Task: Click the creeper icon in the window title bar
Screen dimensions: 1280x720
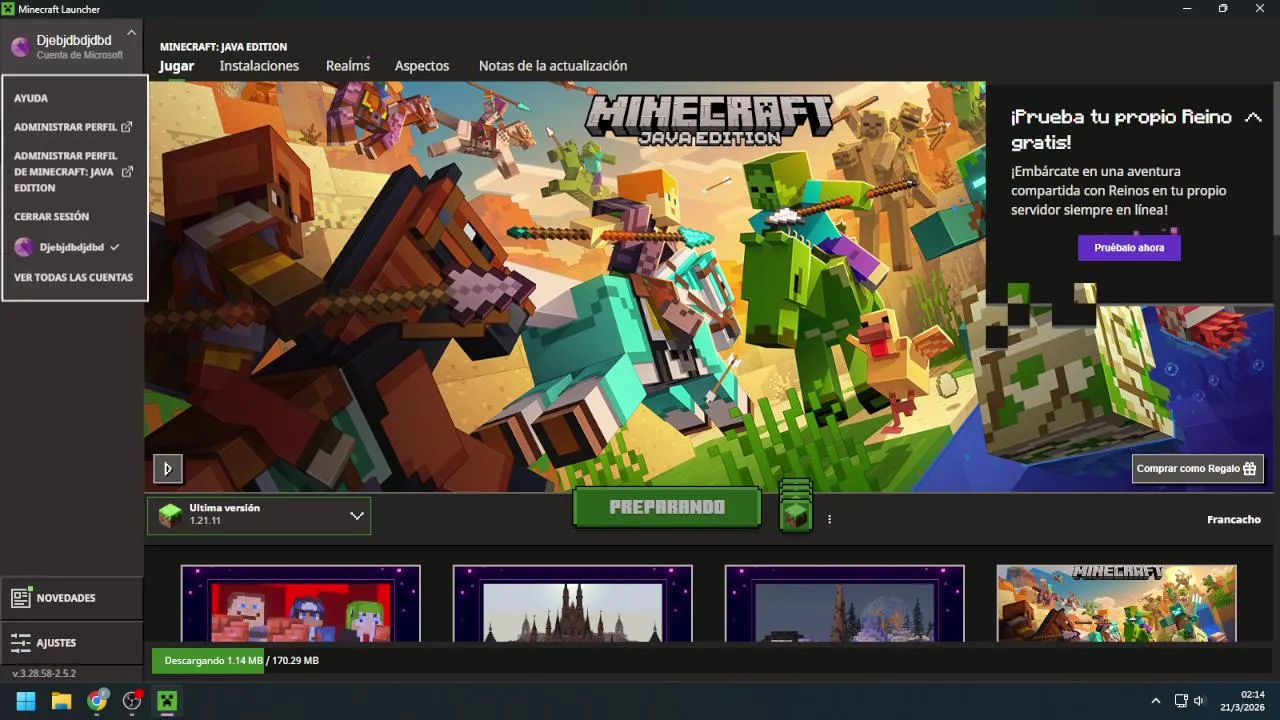Action: click(x=8, y=8)
